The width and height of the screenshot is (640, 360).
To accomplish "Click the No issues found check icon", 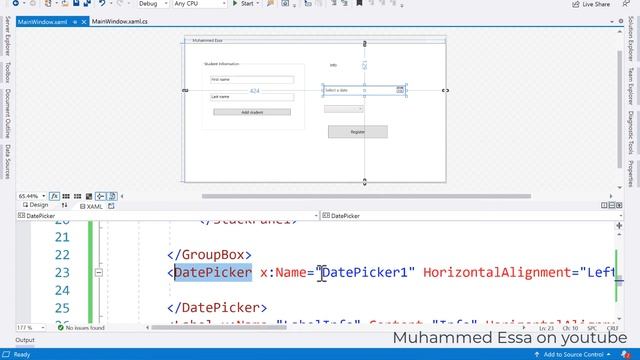I will pyautogui.click(x=61, y=328).
